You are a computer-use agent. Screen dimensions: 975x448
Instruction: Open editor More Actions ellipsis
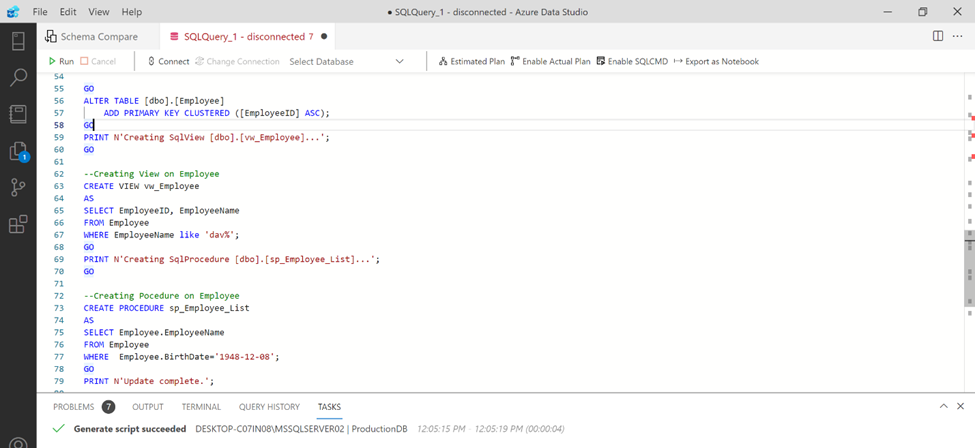click(957, 36)
